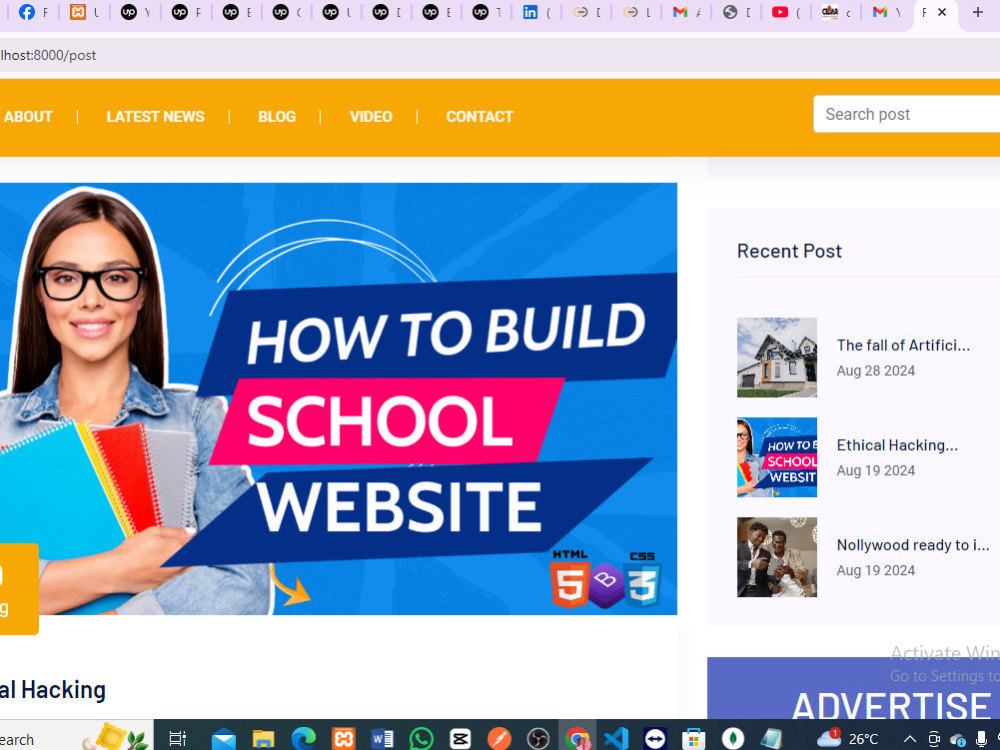Viewport: 1000px width, 750px height.
Task: Click the microphone tray icon
Action: (981, 739)
